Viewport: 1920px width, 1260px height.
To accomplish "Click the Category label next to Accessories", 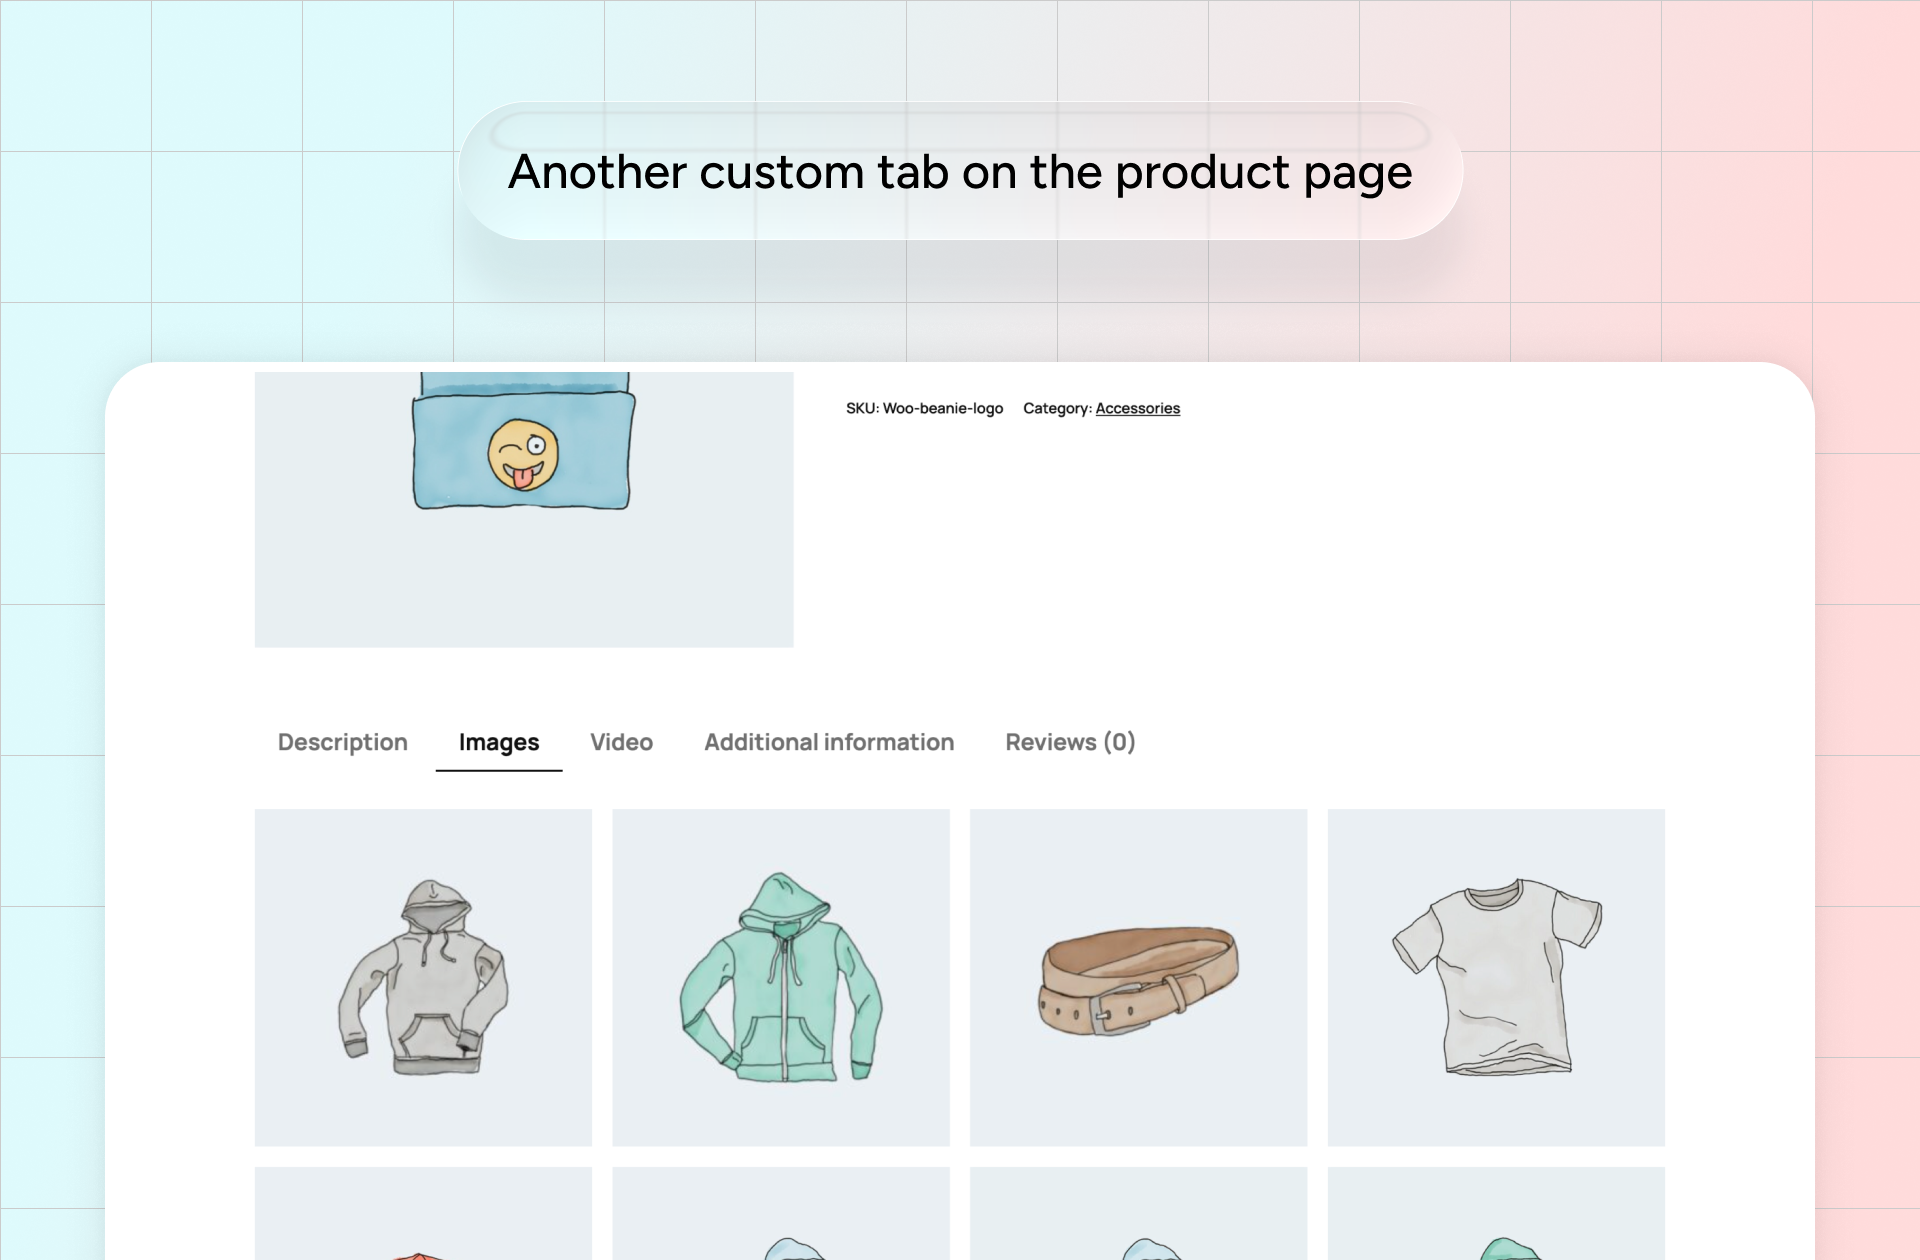I will pyautogui.click(x=1057, y=408).
